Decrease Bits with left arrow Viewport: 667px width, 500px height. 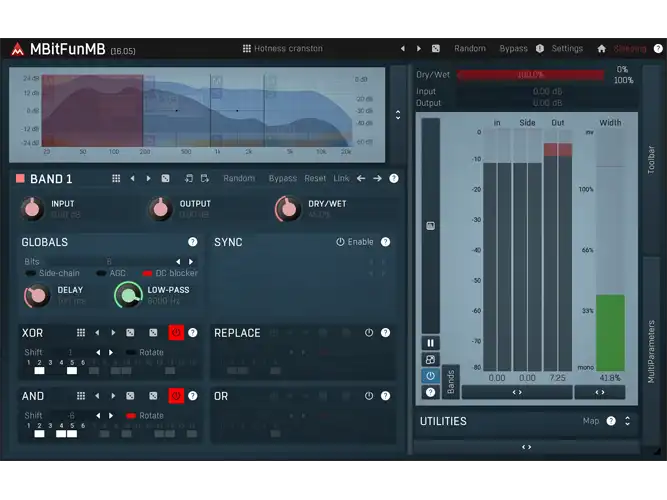coord(178,262)
